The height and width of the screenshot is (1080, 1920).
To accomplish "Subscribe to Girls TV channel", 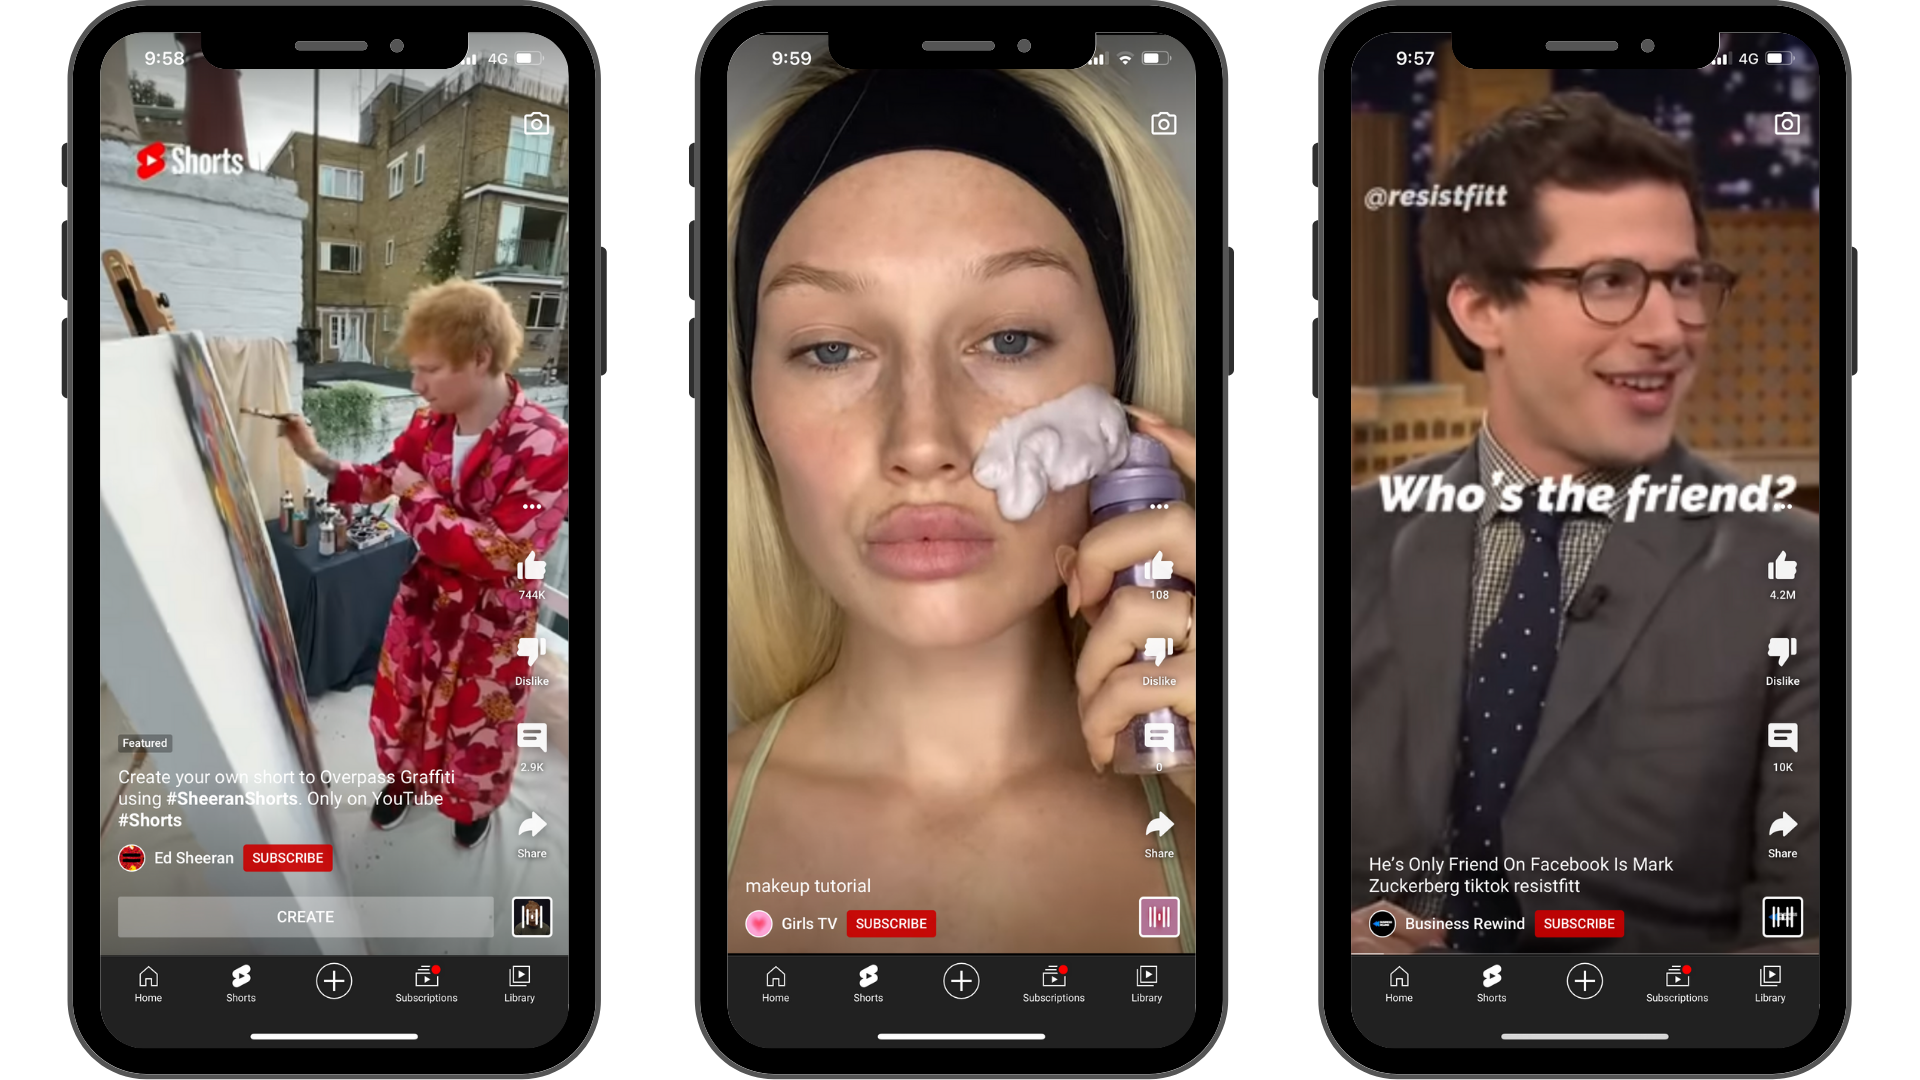I will [889, 923].
